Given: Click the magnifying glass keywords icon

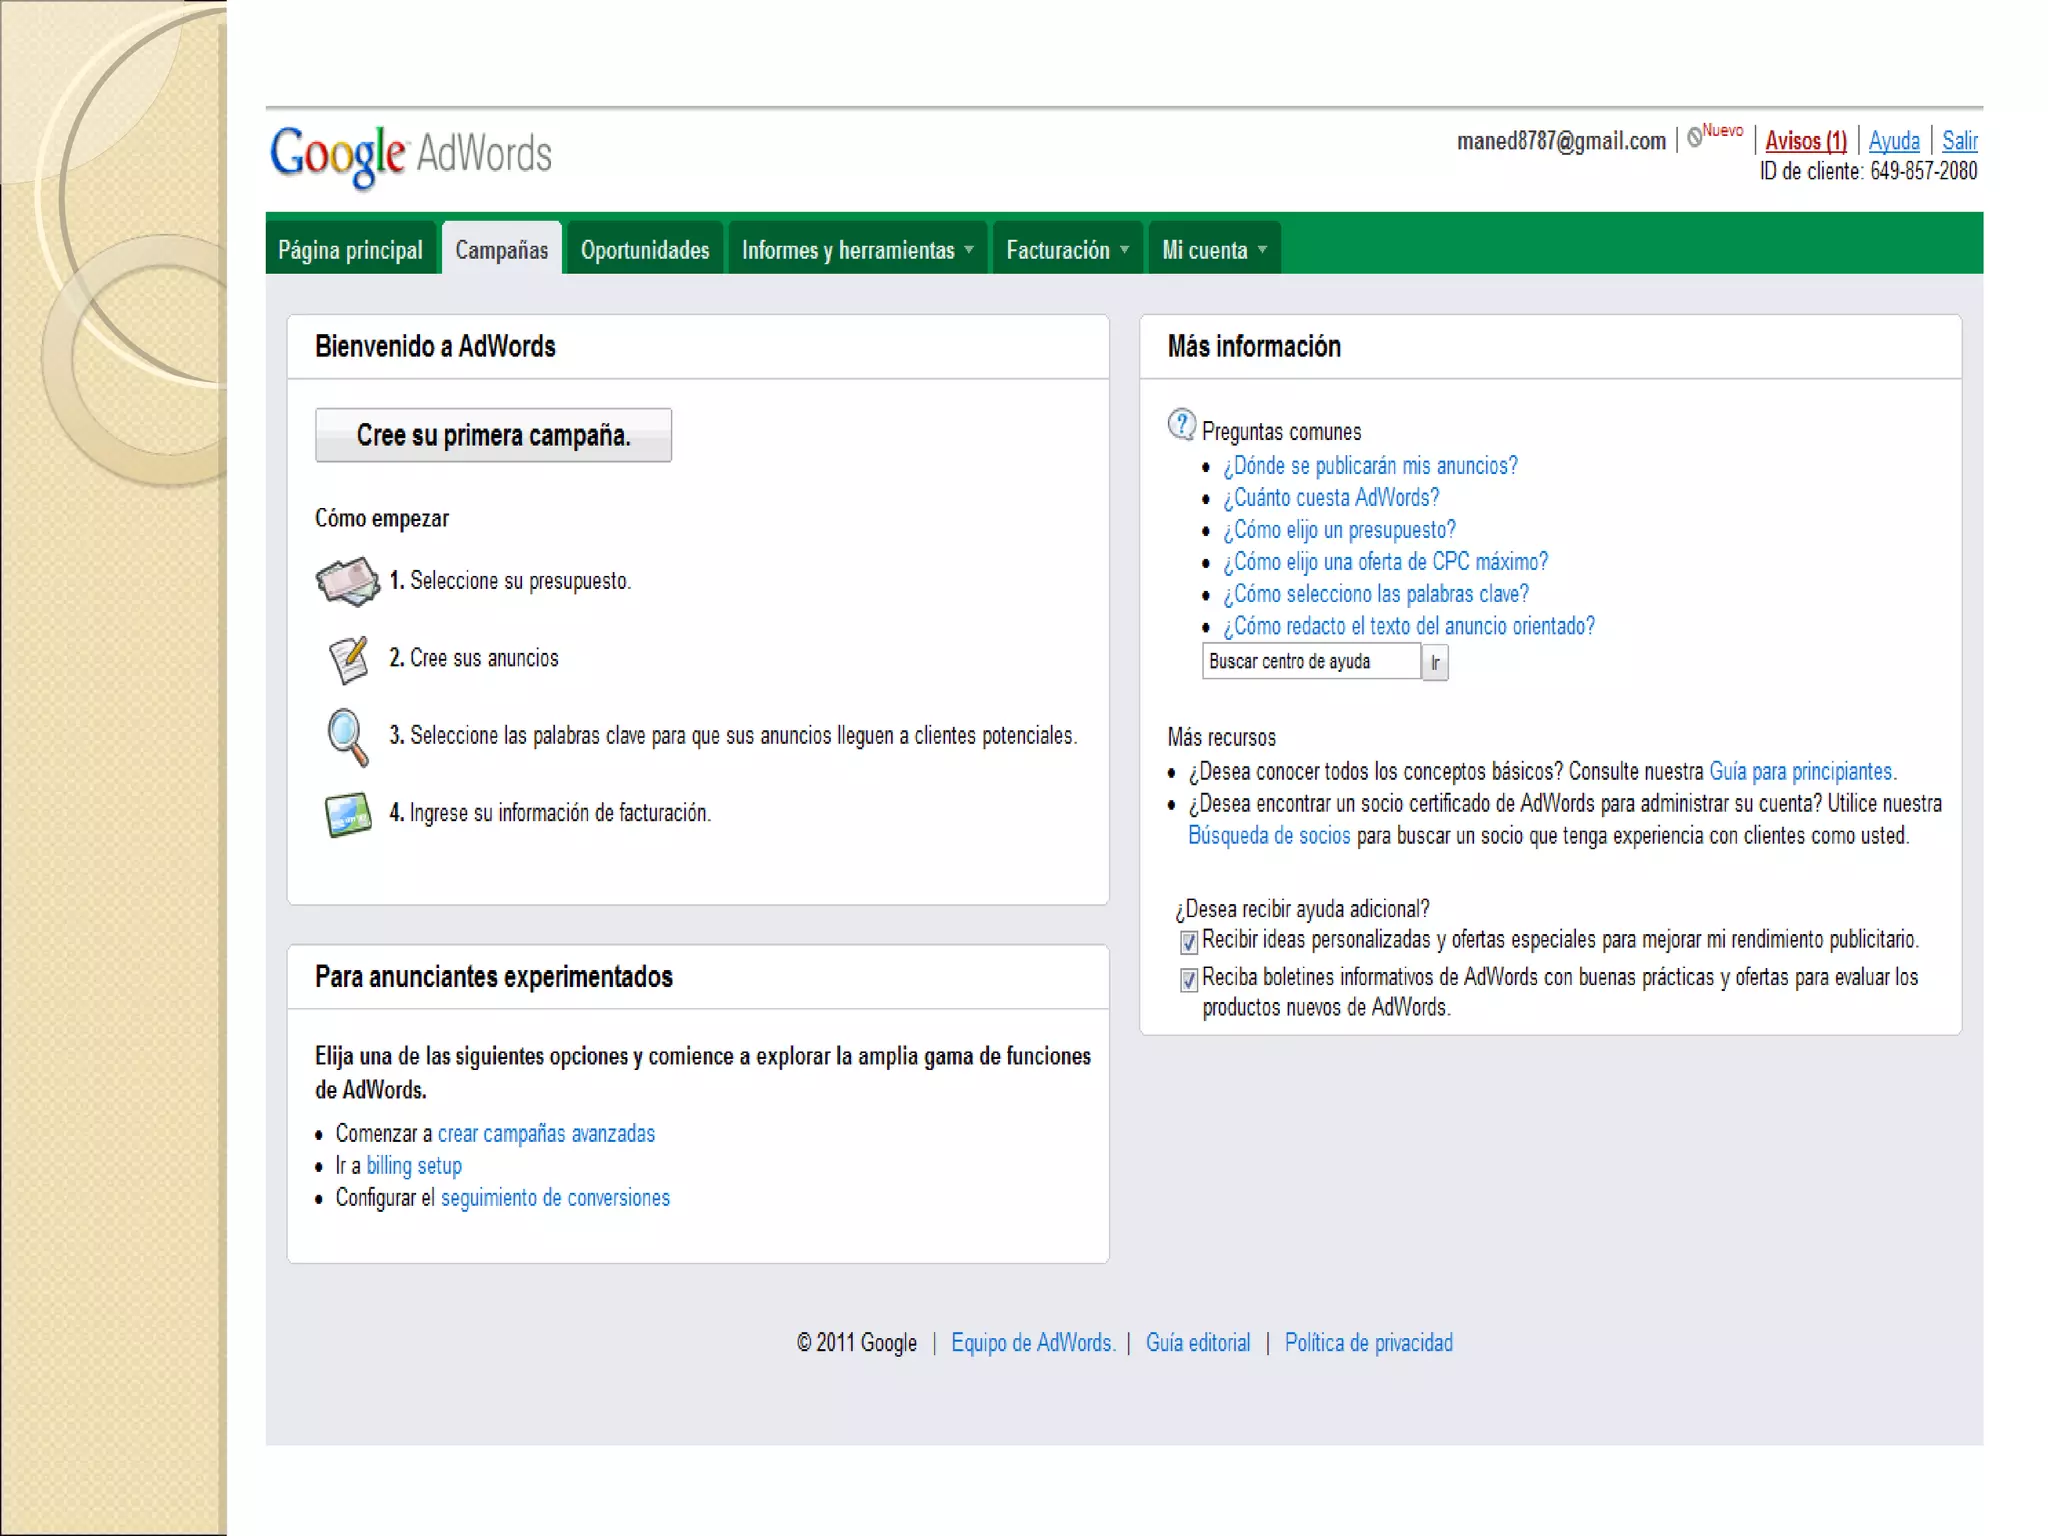Looking at the screenshot, I should coord(347,737).
